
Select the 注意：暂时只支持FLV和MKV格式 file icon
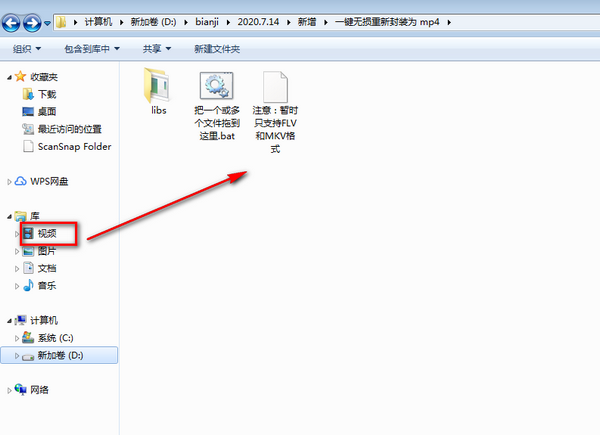pos(275,86)
